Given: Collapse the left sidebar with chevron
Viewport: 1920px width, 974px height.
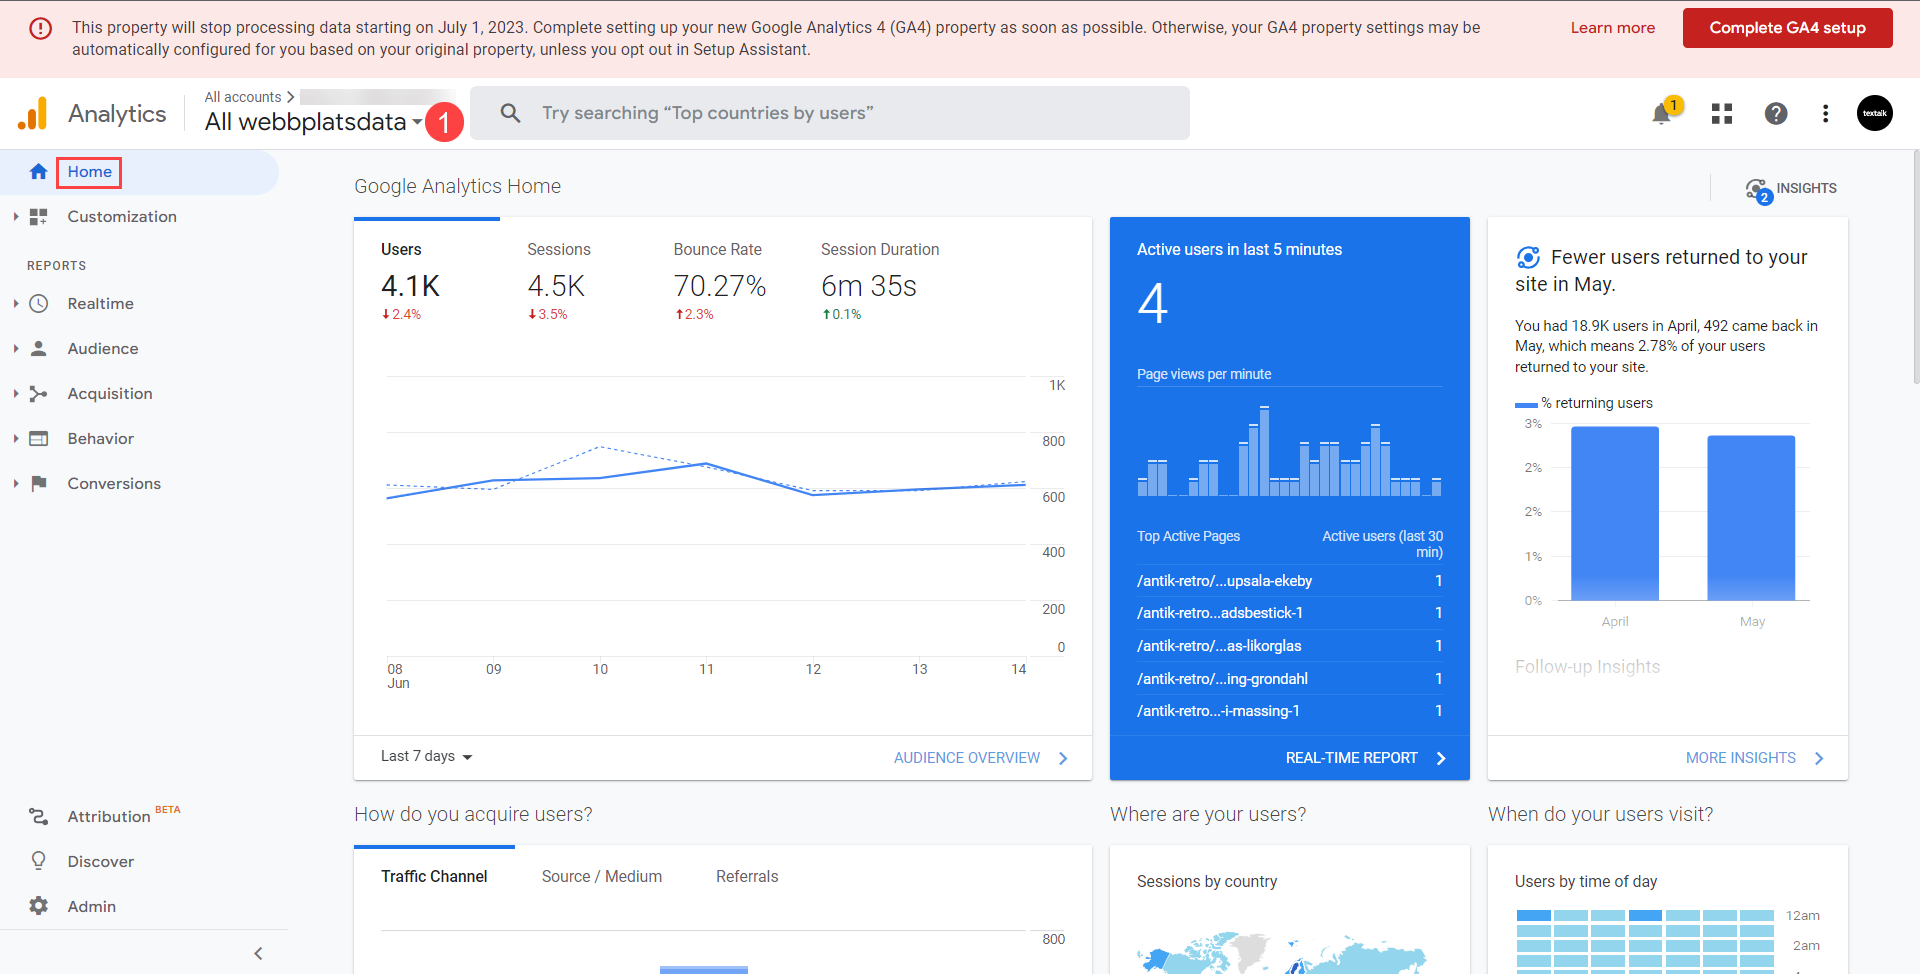Looking at the screenshot, I should [x=258, y=953].
